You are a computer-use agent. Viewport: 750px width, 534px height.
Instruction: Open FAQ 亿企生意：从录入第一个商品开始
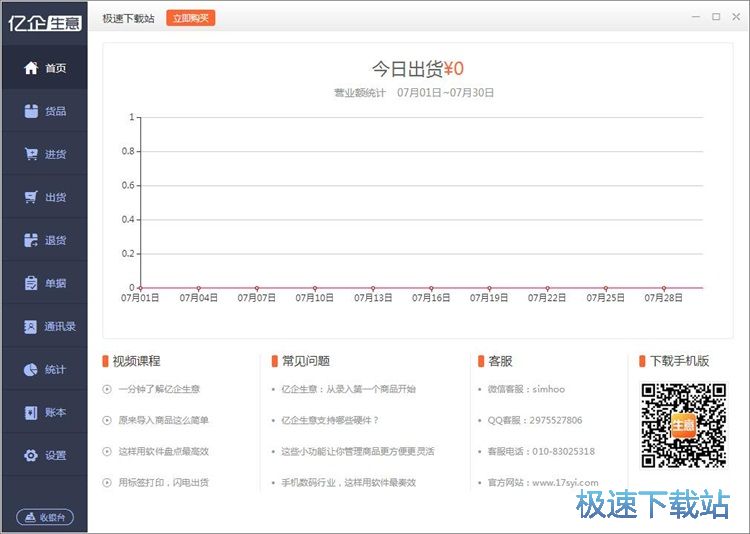348,389
